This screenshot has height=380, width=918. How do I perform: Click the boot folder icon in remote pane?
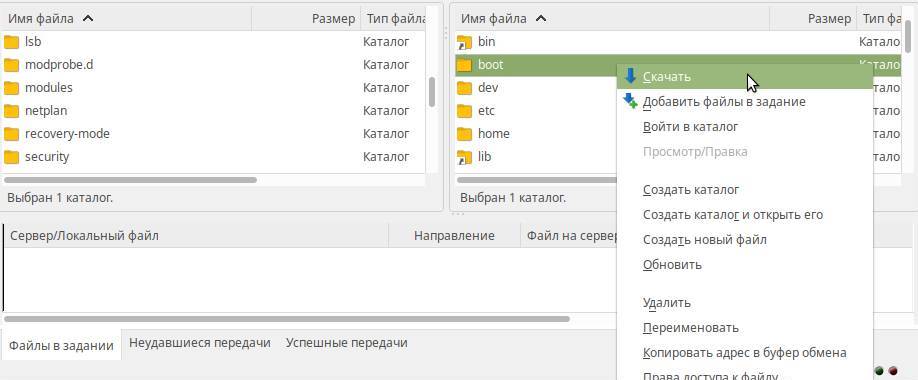464,65
